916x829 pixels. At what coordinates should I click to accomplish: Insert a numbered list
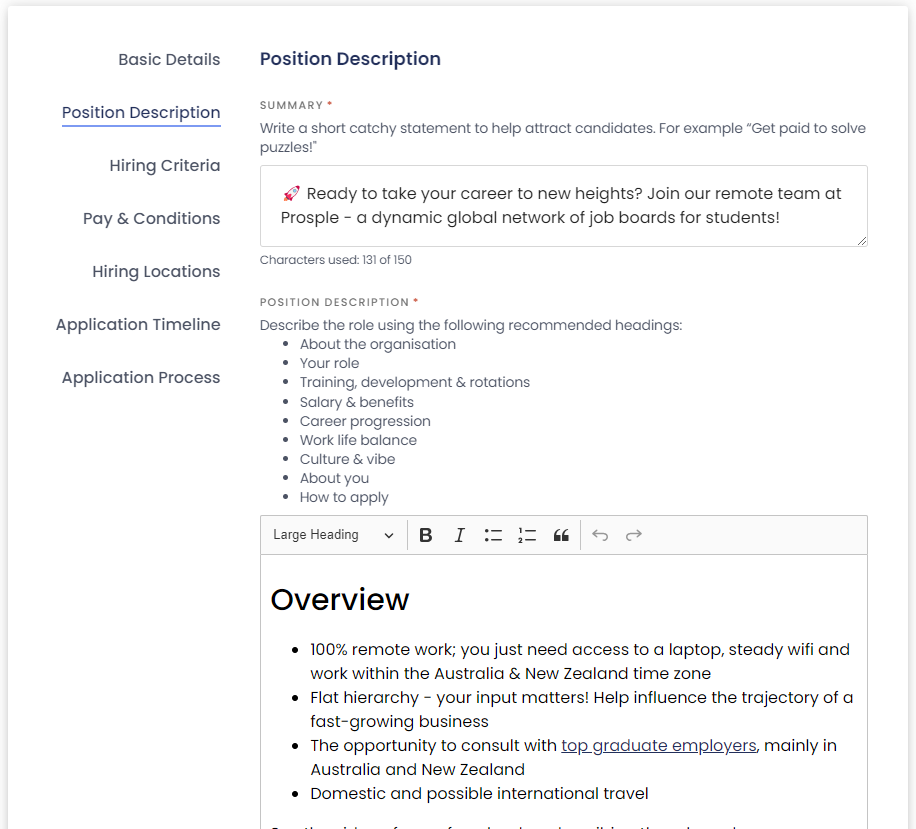pyautogui.click(x=527, y=535)
